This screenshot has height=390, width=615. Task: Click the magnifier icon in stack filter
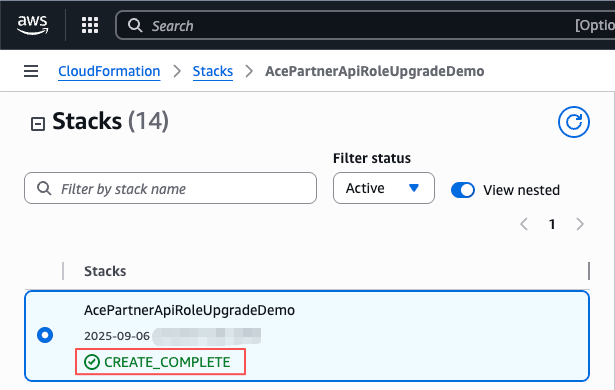click(44, 188)
